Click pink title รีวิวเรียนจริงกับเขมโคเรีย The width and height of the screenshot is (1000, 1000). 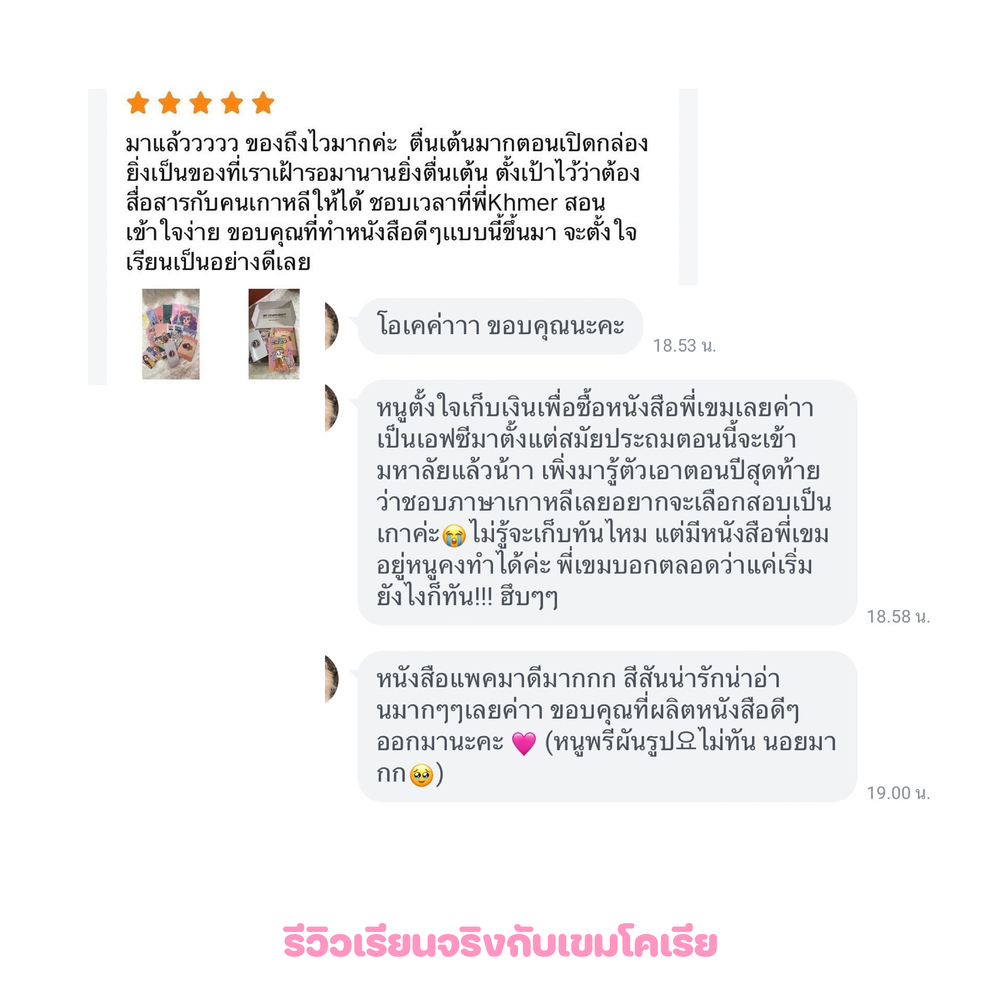500,943
